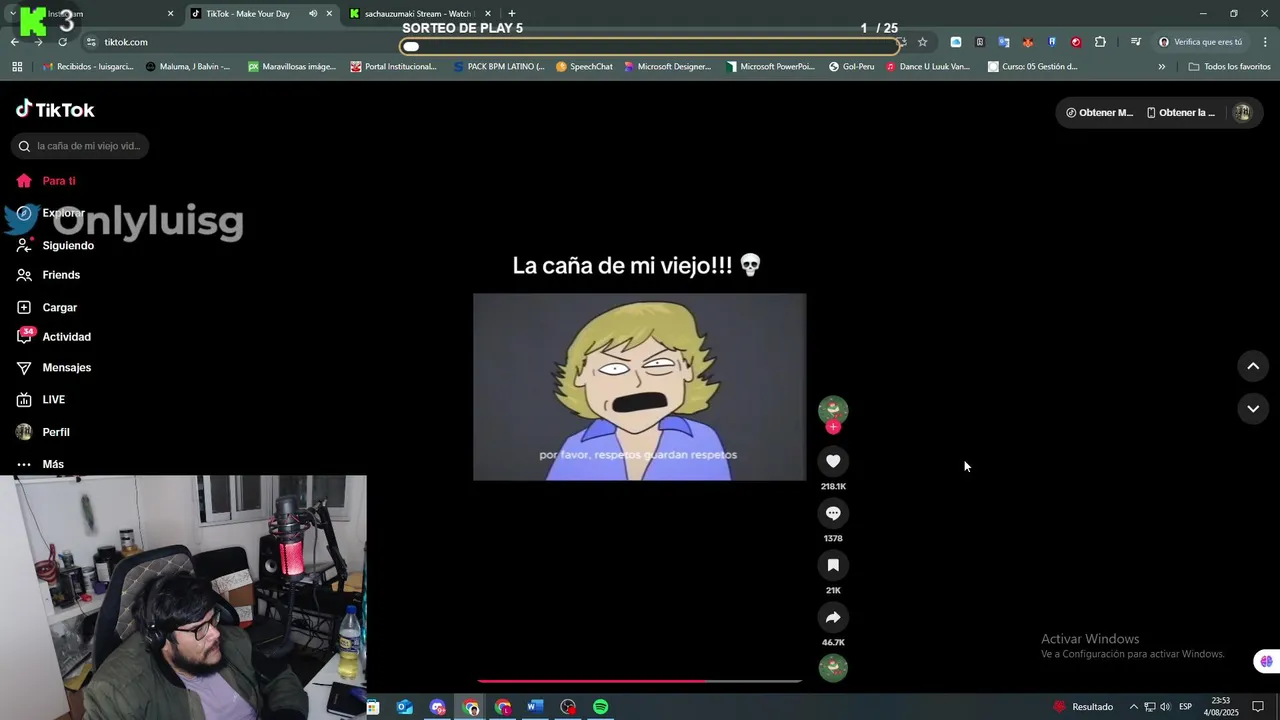Seek on the video progress bar

(640, 681)
